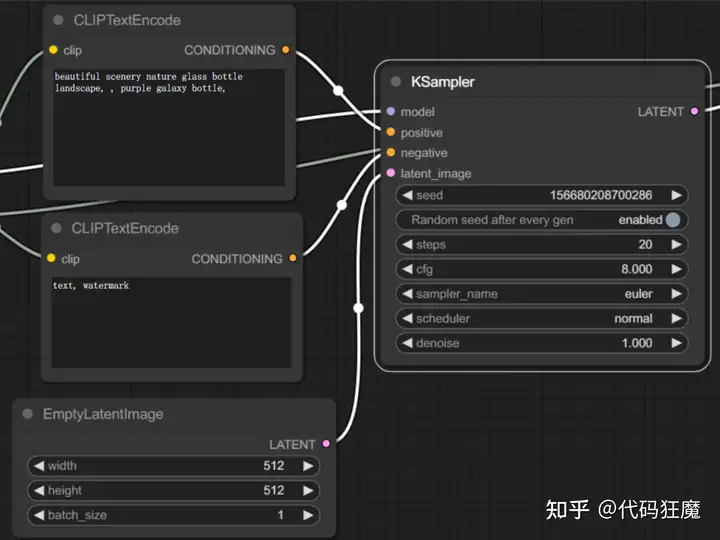The image size is (720, 540).
Task: Click into the beautiful scenery prompt text box
Action: 169,127
